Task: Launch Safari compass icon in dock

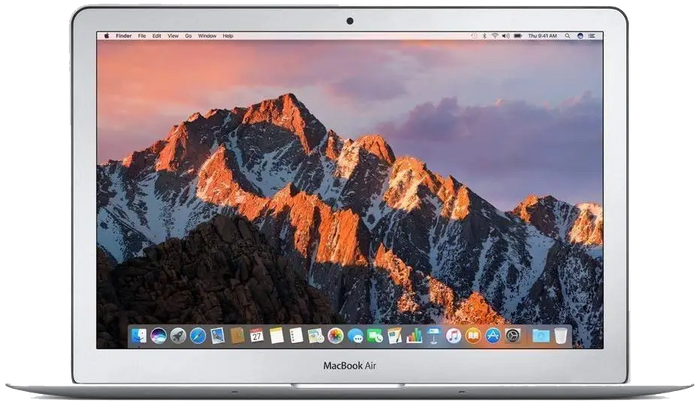Action: coord(197,336)
